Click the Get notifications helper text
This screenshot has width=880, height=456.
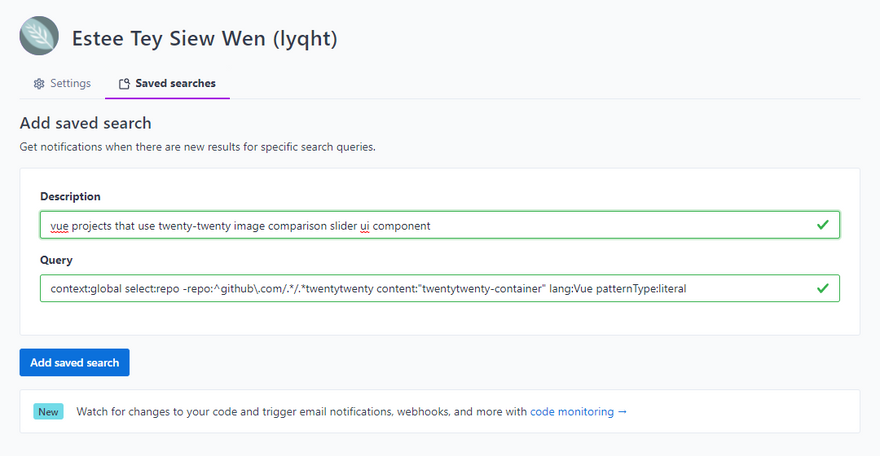(x=197, y=147)
